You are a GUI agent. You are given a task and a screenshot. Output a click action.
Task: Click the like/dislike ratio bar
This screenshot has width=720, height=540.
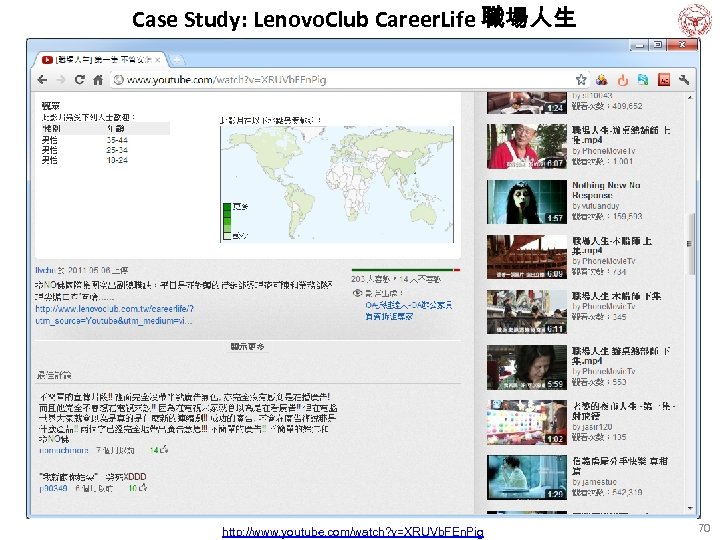tap(406, 270)
